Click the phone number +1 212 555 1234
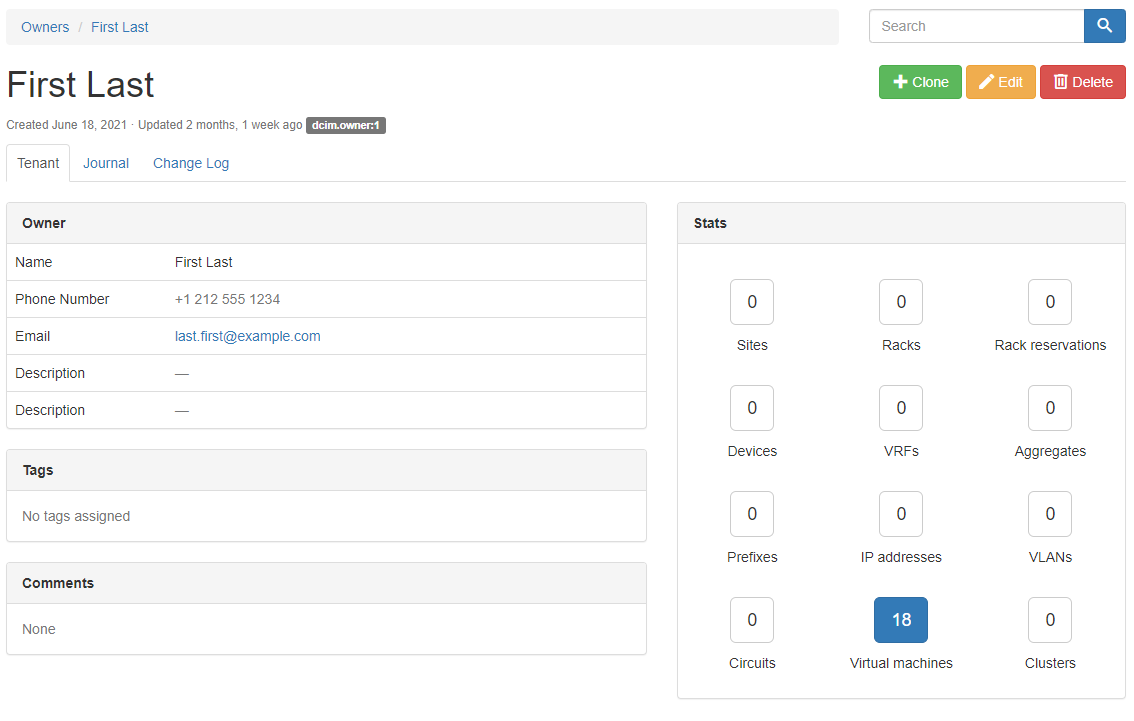This screenshot has width=1134, height=721. pyautogui.click(x=227, y=299)
